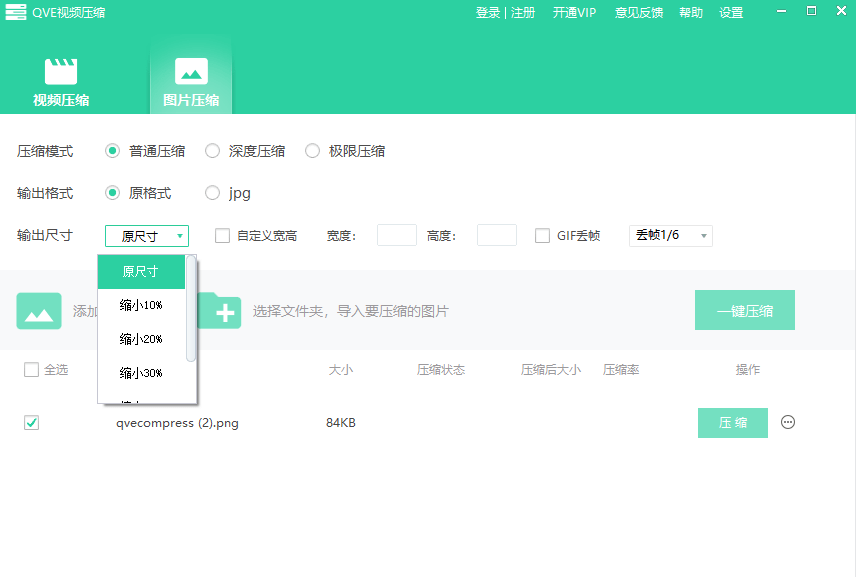Open more options for qvecompress (2).png

788,422
